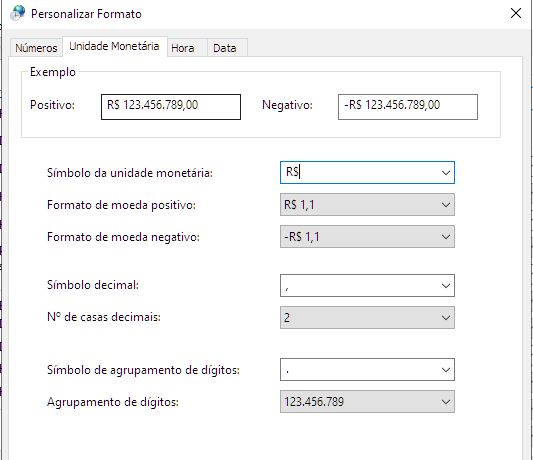Expand the digit grouping symbol dropdown arrow
The image size is (533, 460).
pyautogui.click(x=446, y=370)
